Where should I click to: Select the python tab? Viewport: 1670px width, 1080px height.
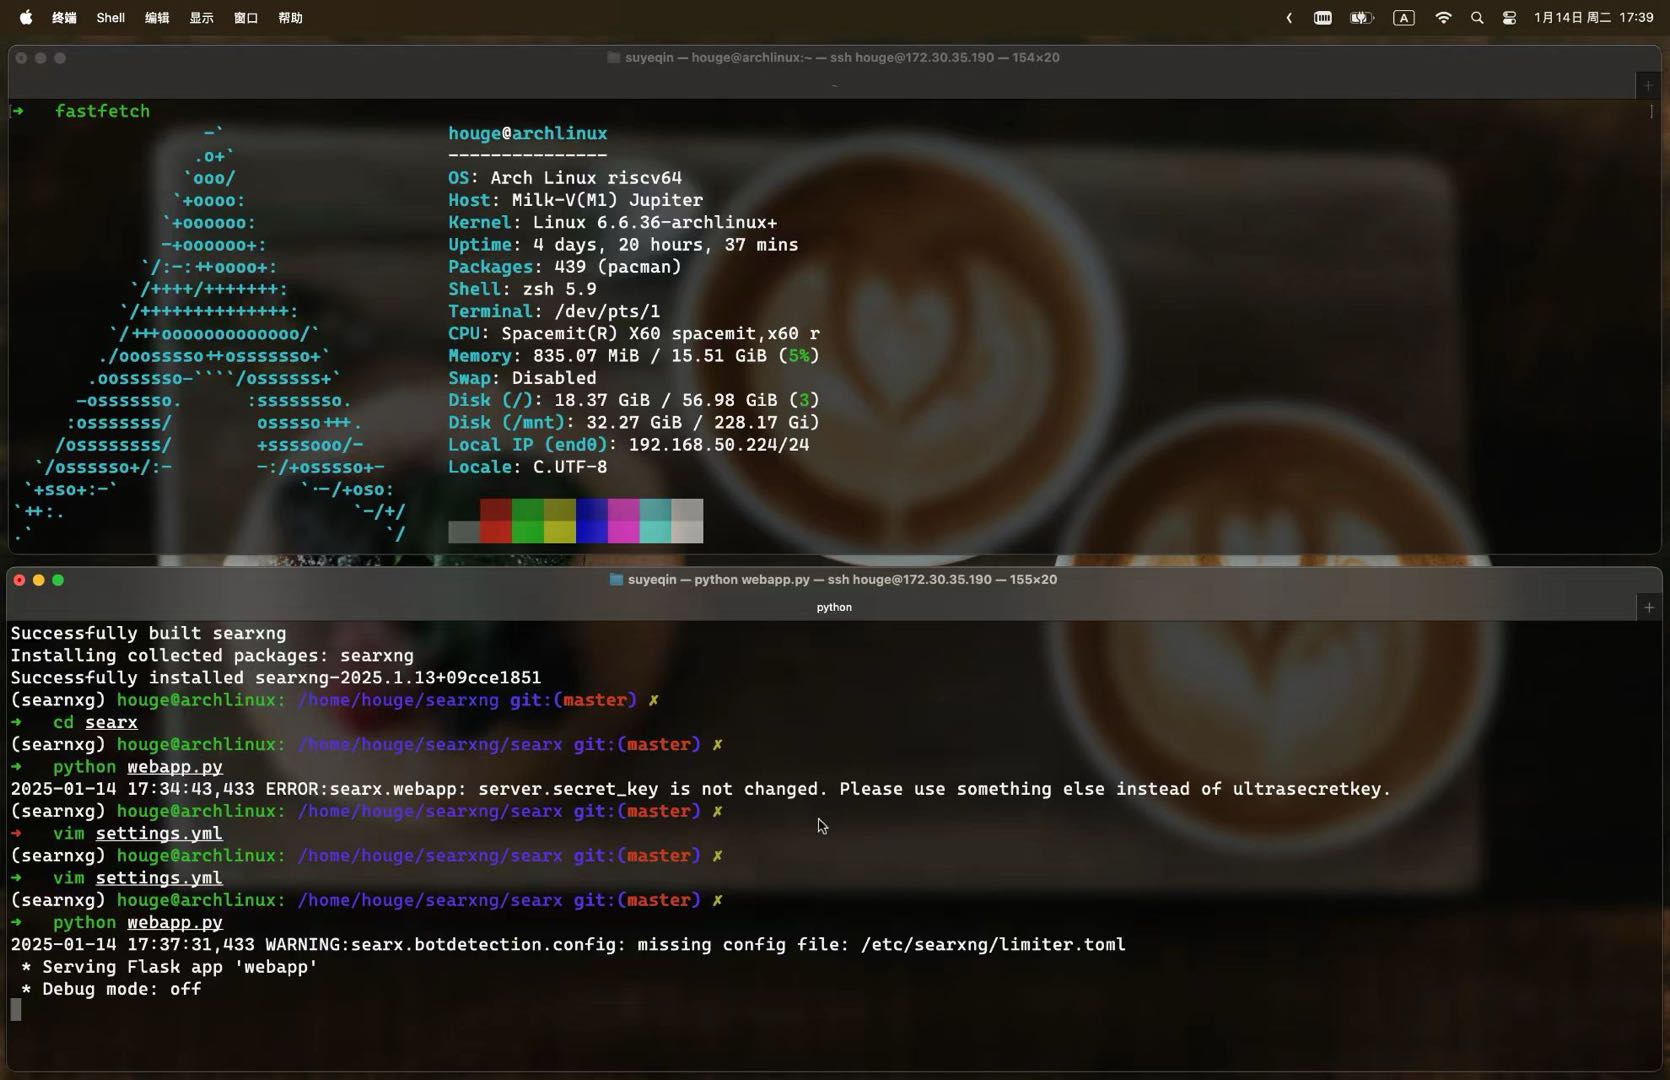[834, 607]
